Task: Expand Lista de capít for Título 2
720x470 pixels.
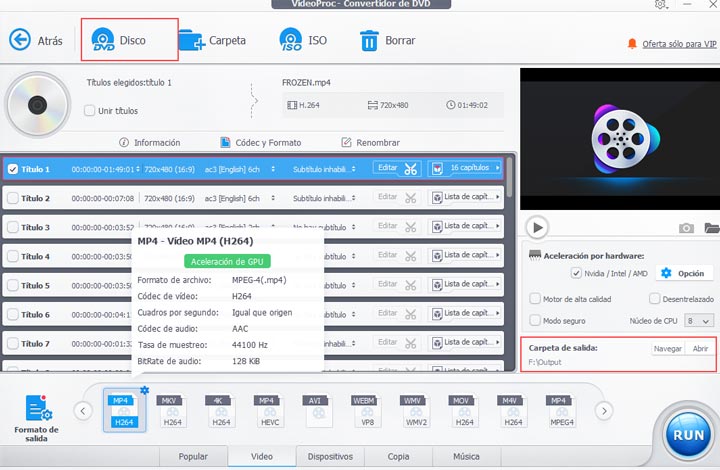Action: pos(465,197)
